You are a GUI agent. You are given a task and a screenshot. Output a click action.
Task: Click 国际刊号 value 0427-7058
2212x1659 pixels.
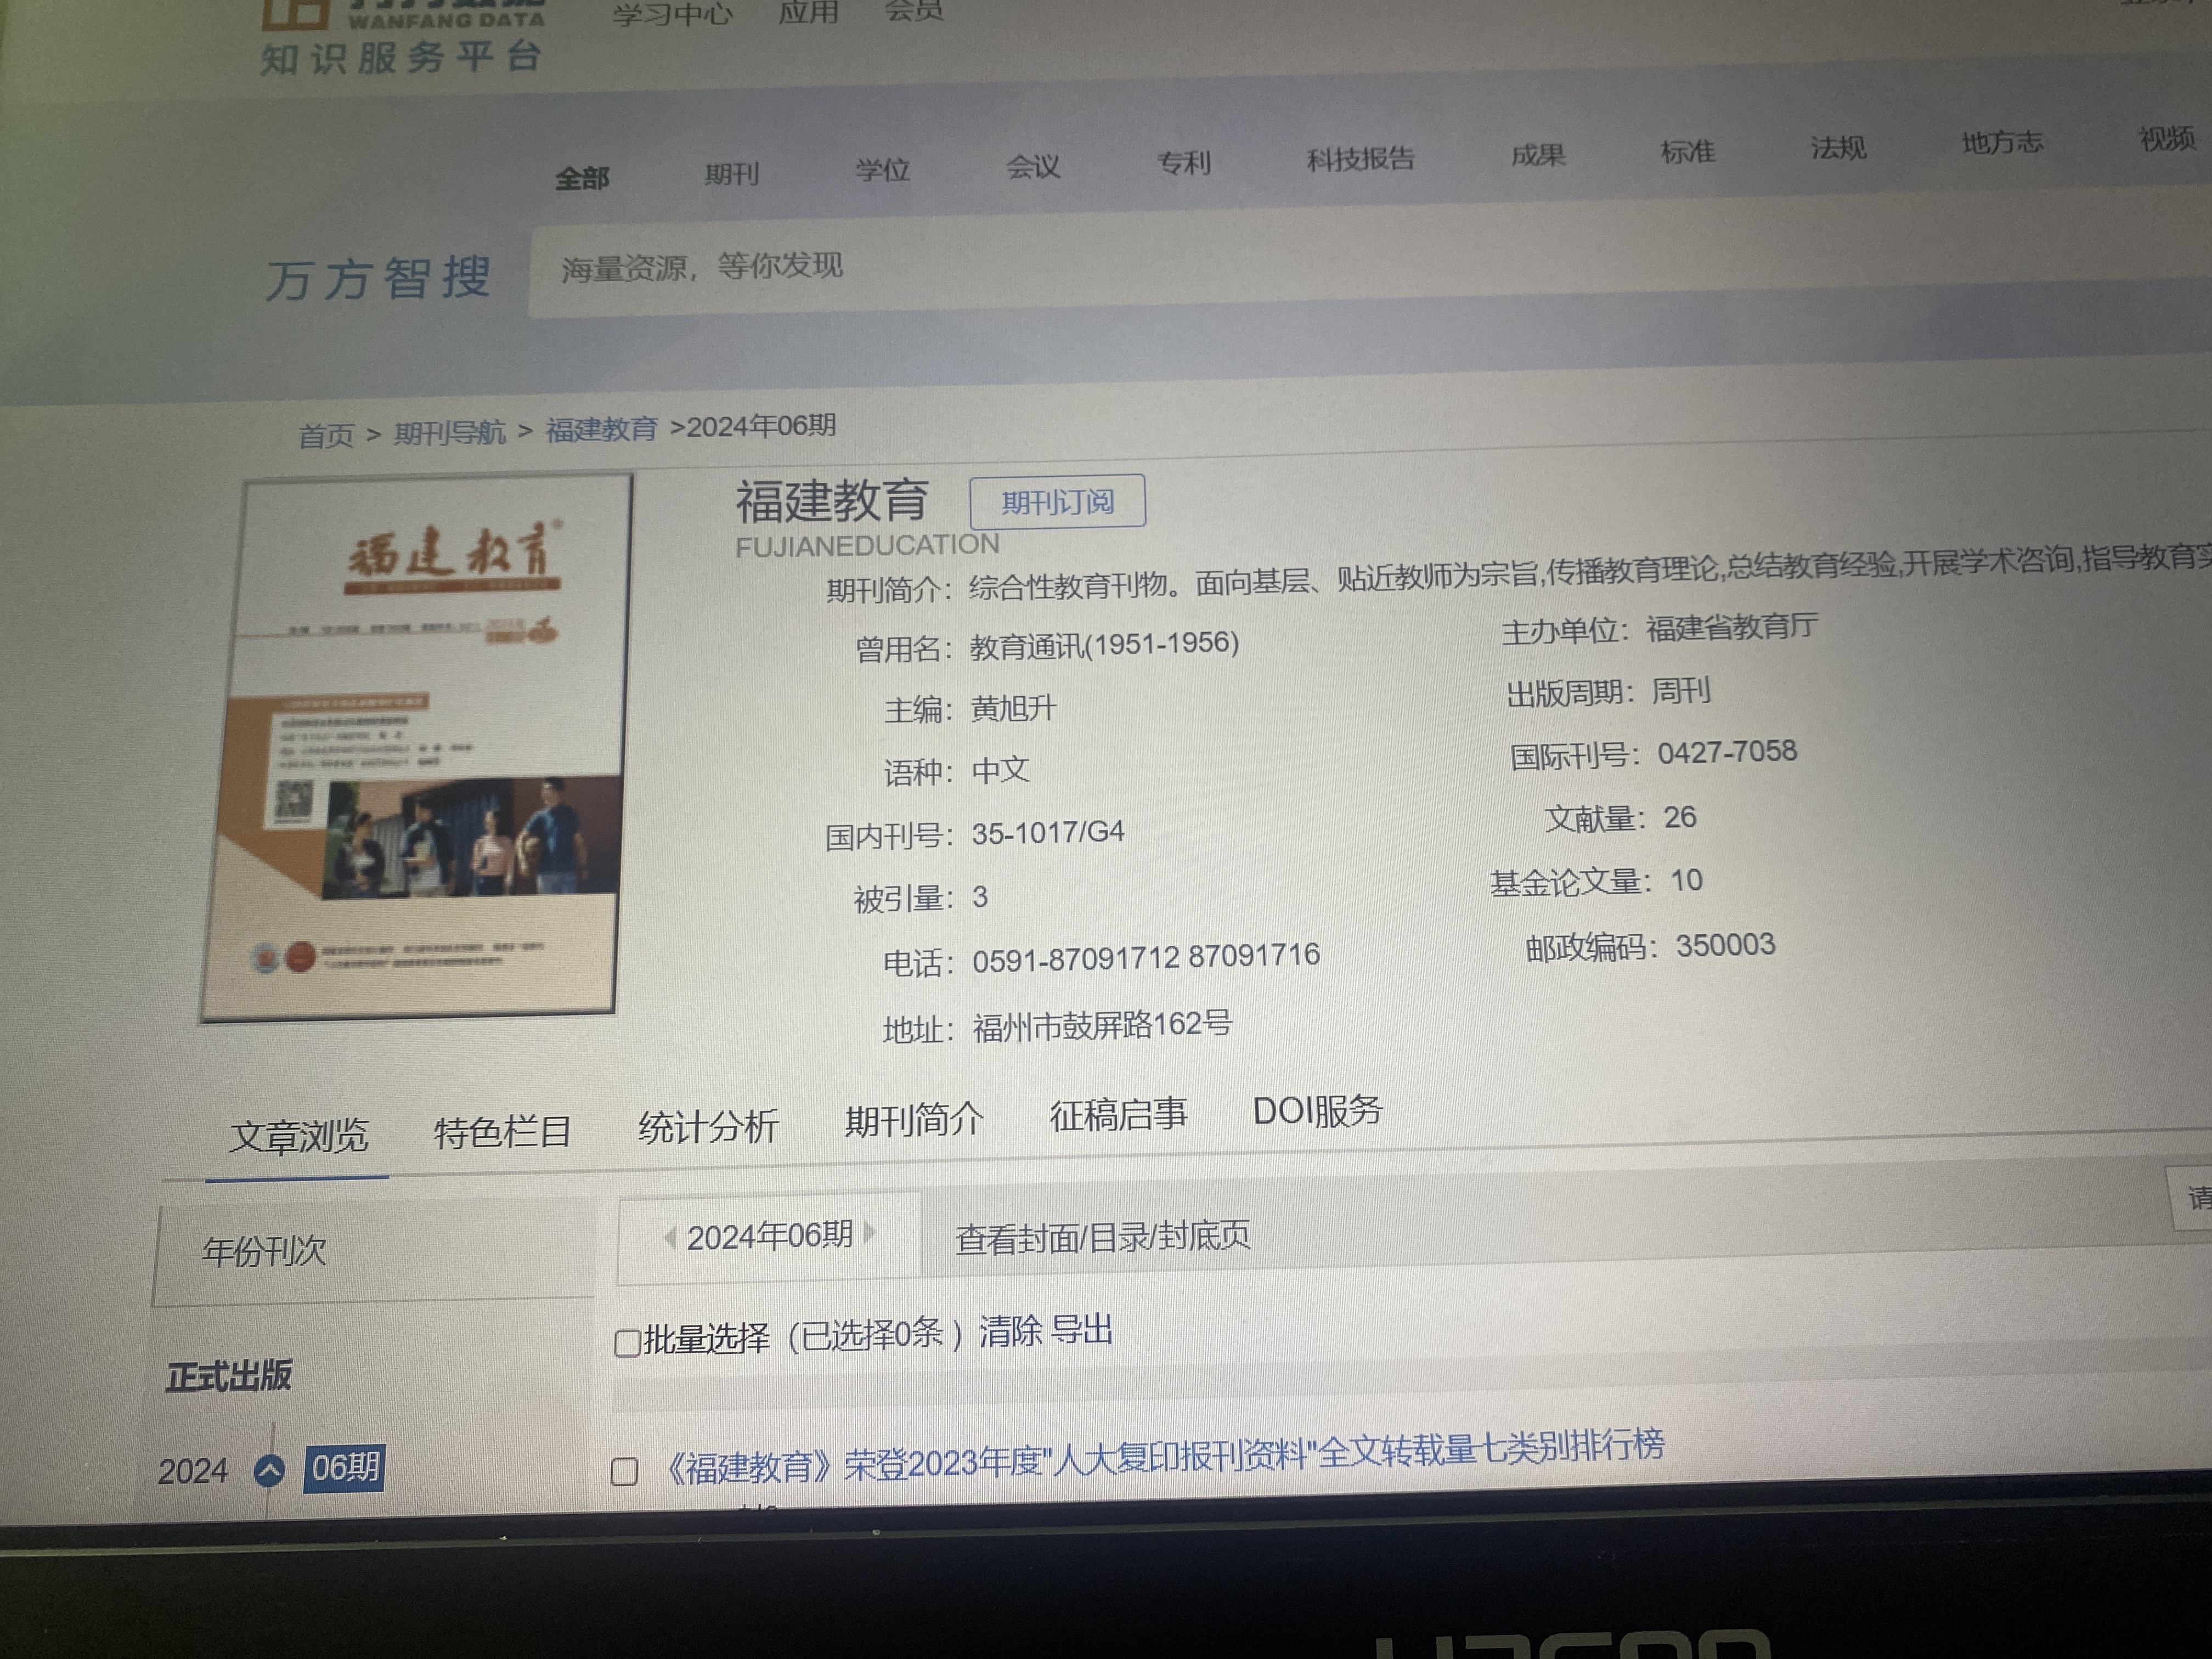click(x=1727, y=752)
